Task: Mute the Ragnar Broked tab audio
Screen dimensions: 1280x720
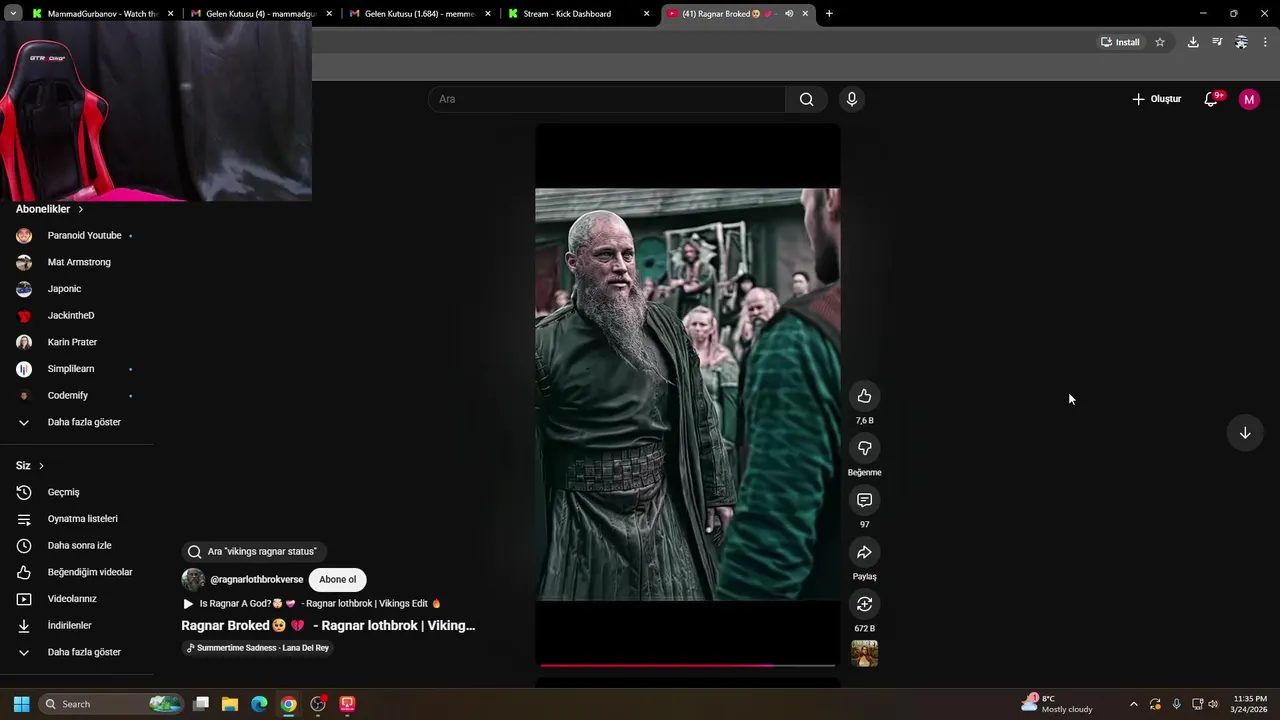Action: (x=789, y=14)
